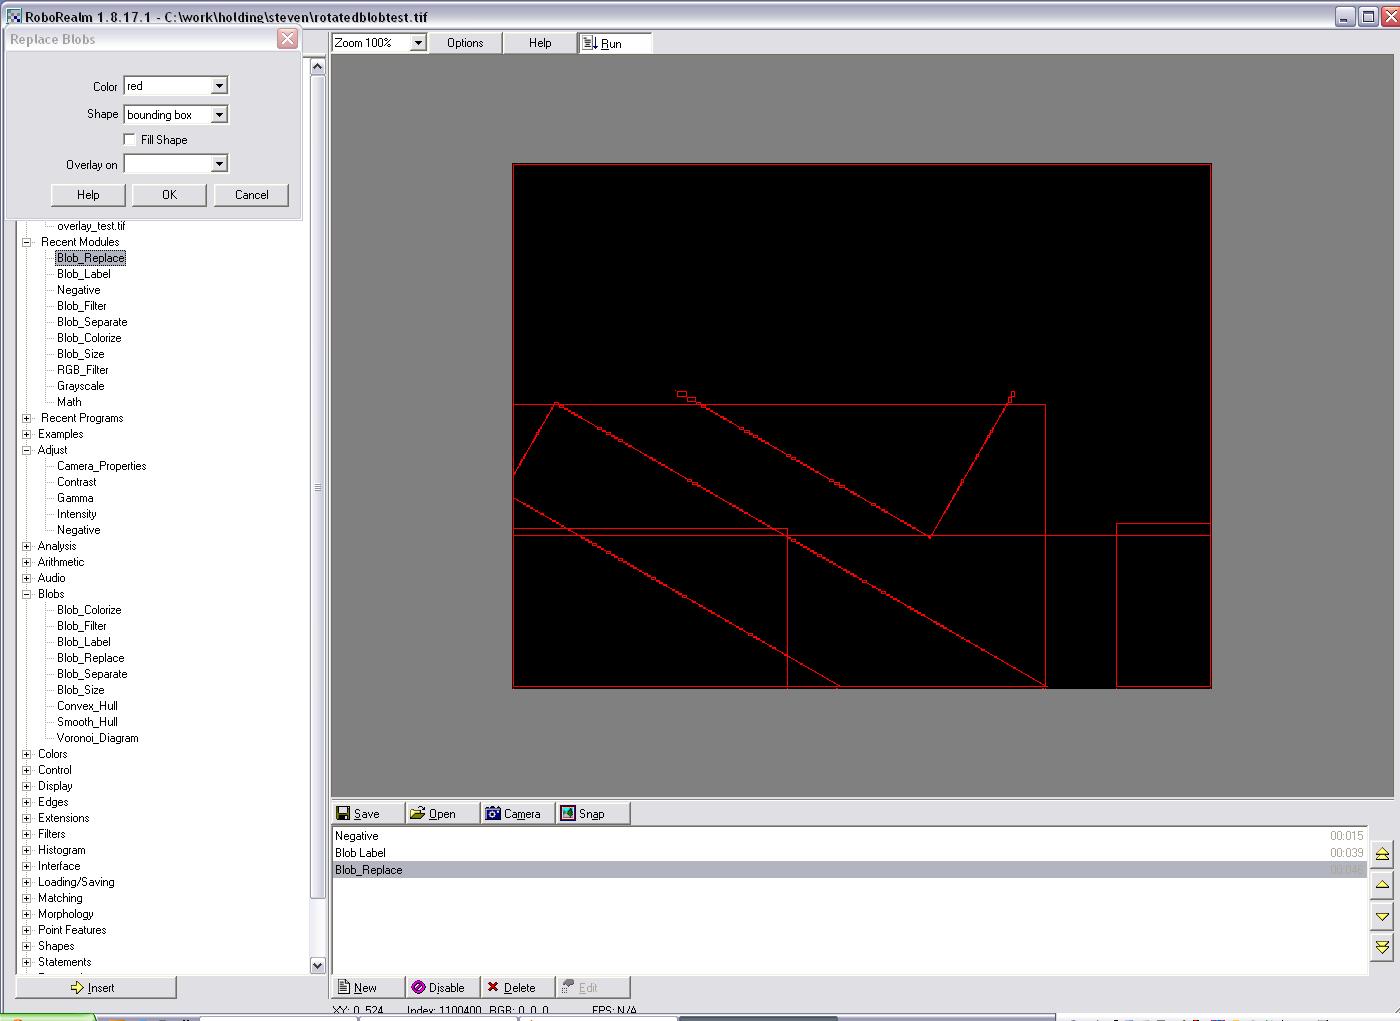
Task: Expand the Colors tree category
Action: 27,754
